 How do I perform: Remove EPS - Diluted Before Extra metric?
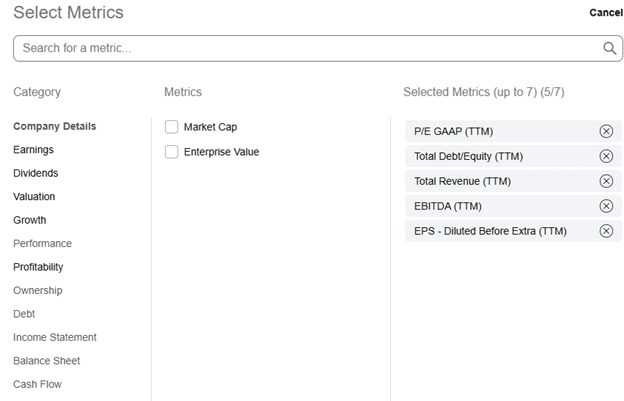point(606,231)
